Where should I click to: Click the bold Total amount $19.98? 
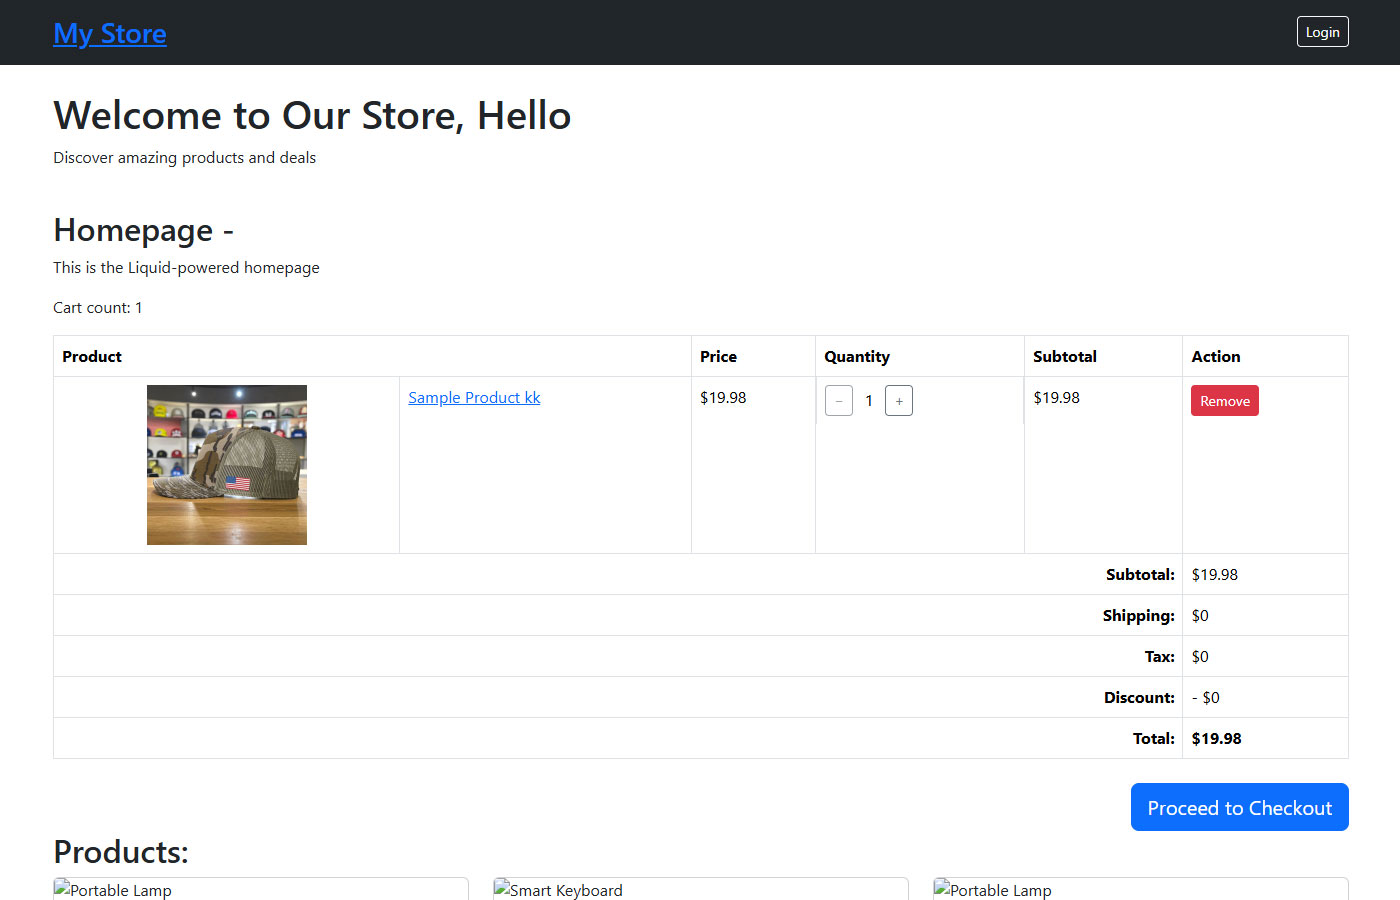[x=1216, y=739]
